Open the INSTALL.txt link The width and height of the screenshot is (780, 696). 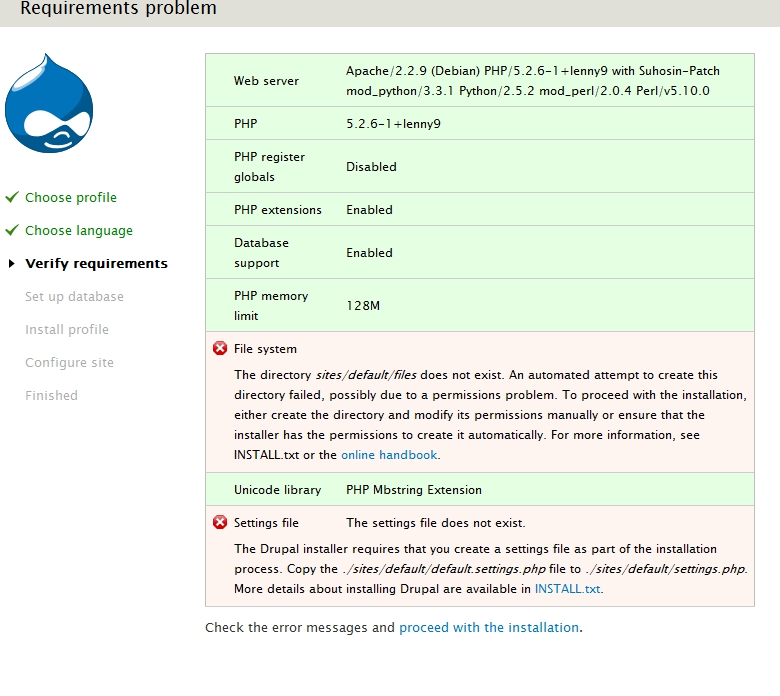[567, 589]
